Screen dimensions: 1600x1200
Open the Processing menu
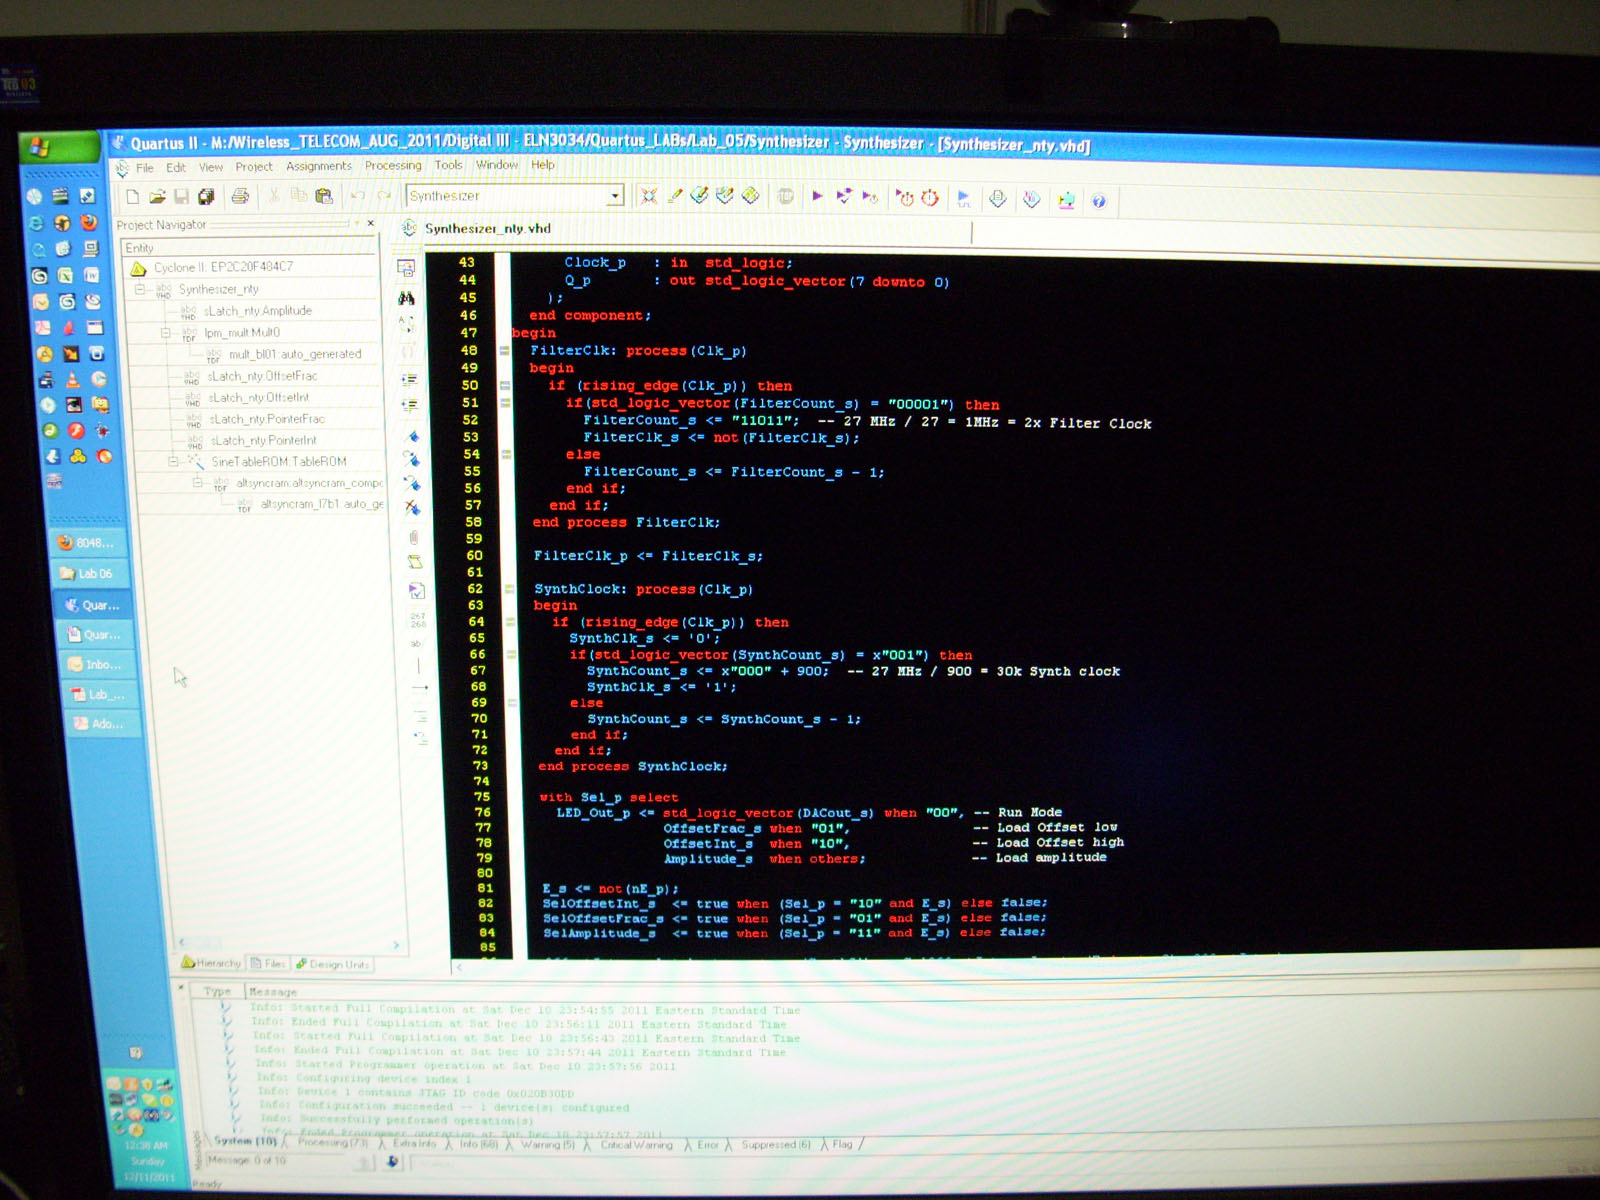pyautogui.click(x=393, y=166)
